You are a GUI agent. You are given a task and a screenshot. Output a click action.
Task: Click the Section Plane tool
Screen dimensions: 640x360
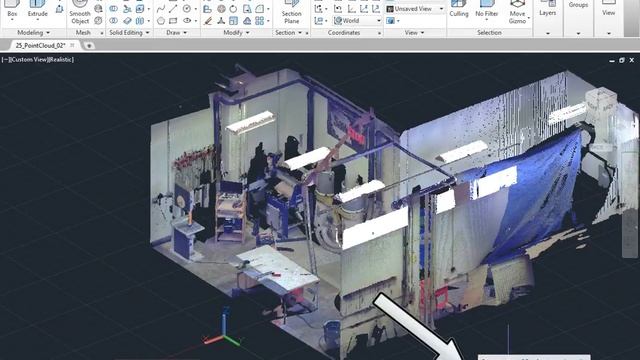tap(291, 12)
